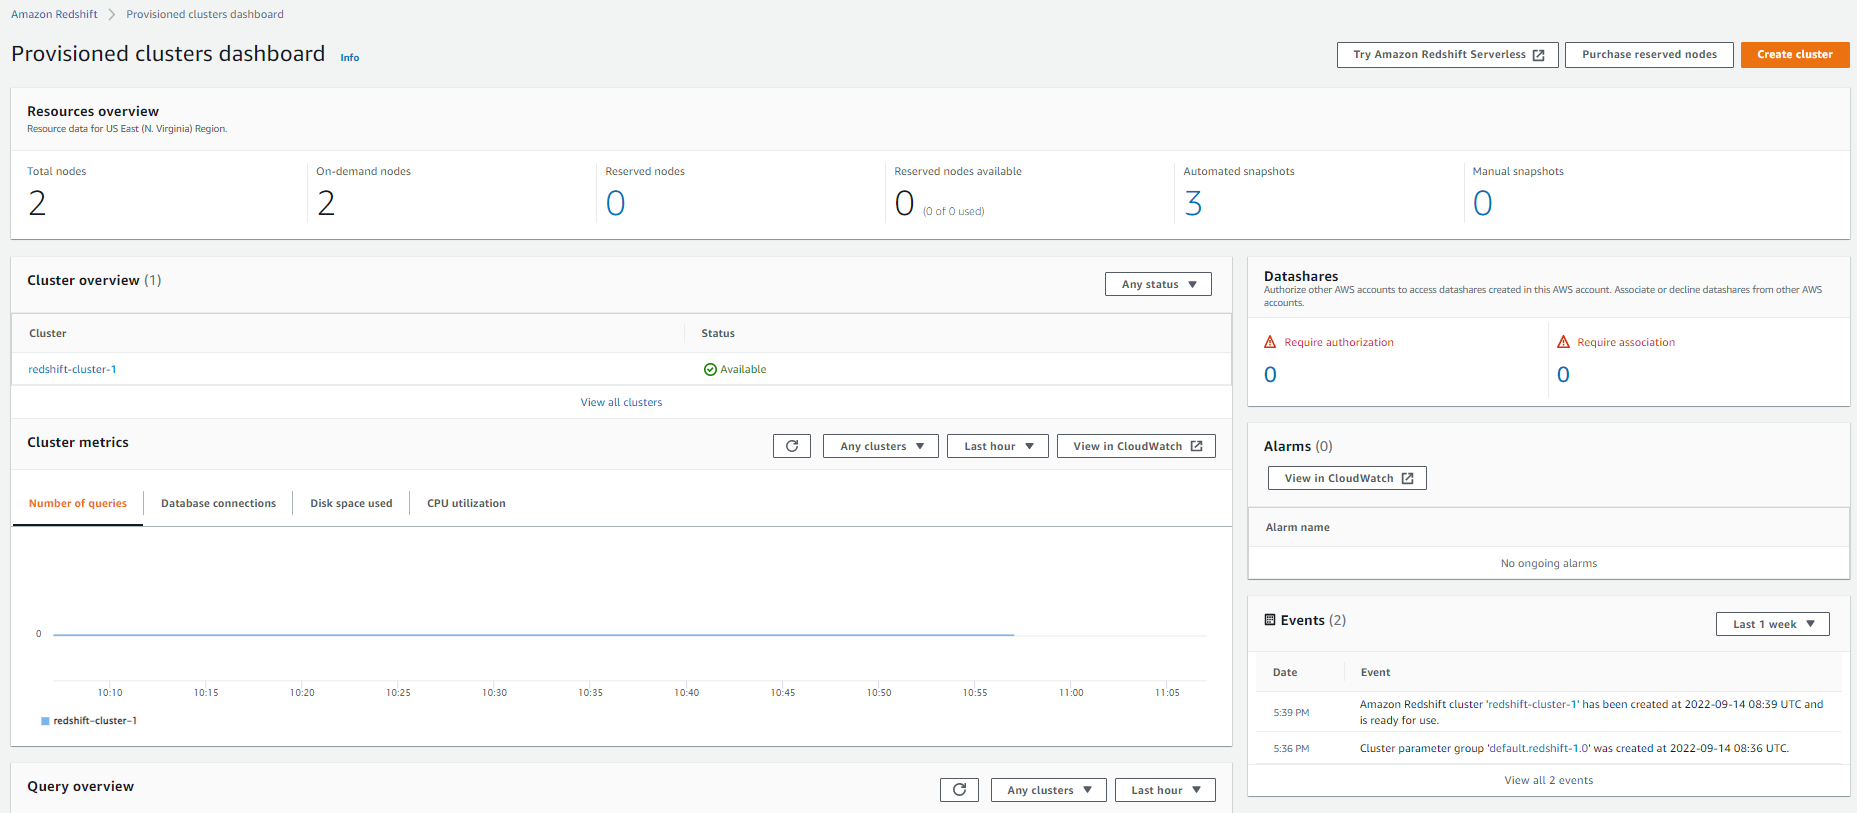This screenshot has width=1857, height=813.
Task: Click the 5:39 PM event timestamp
Action: [1291, 713]
